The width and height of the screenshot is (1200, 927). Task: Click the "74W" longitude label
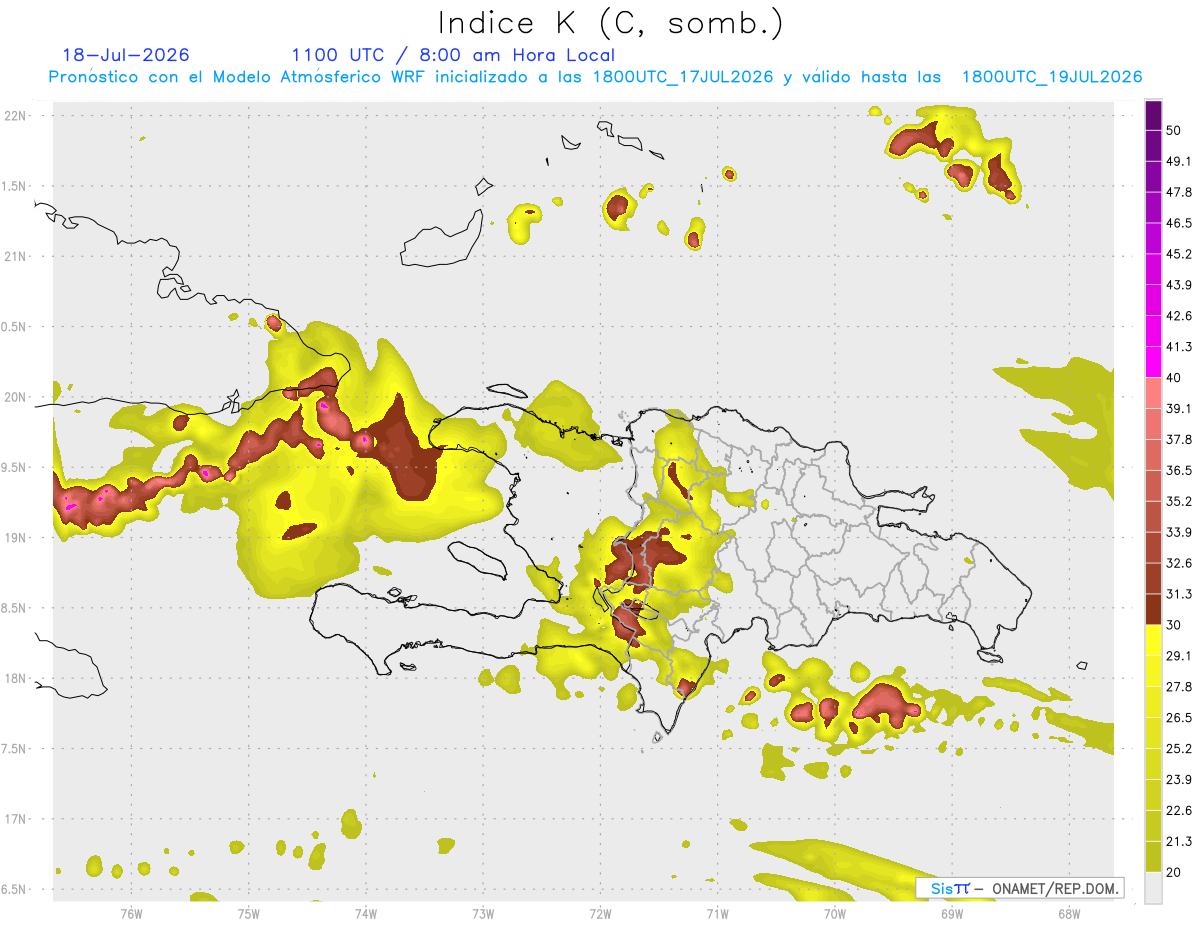[366, 914]
